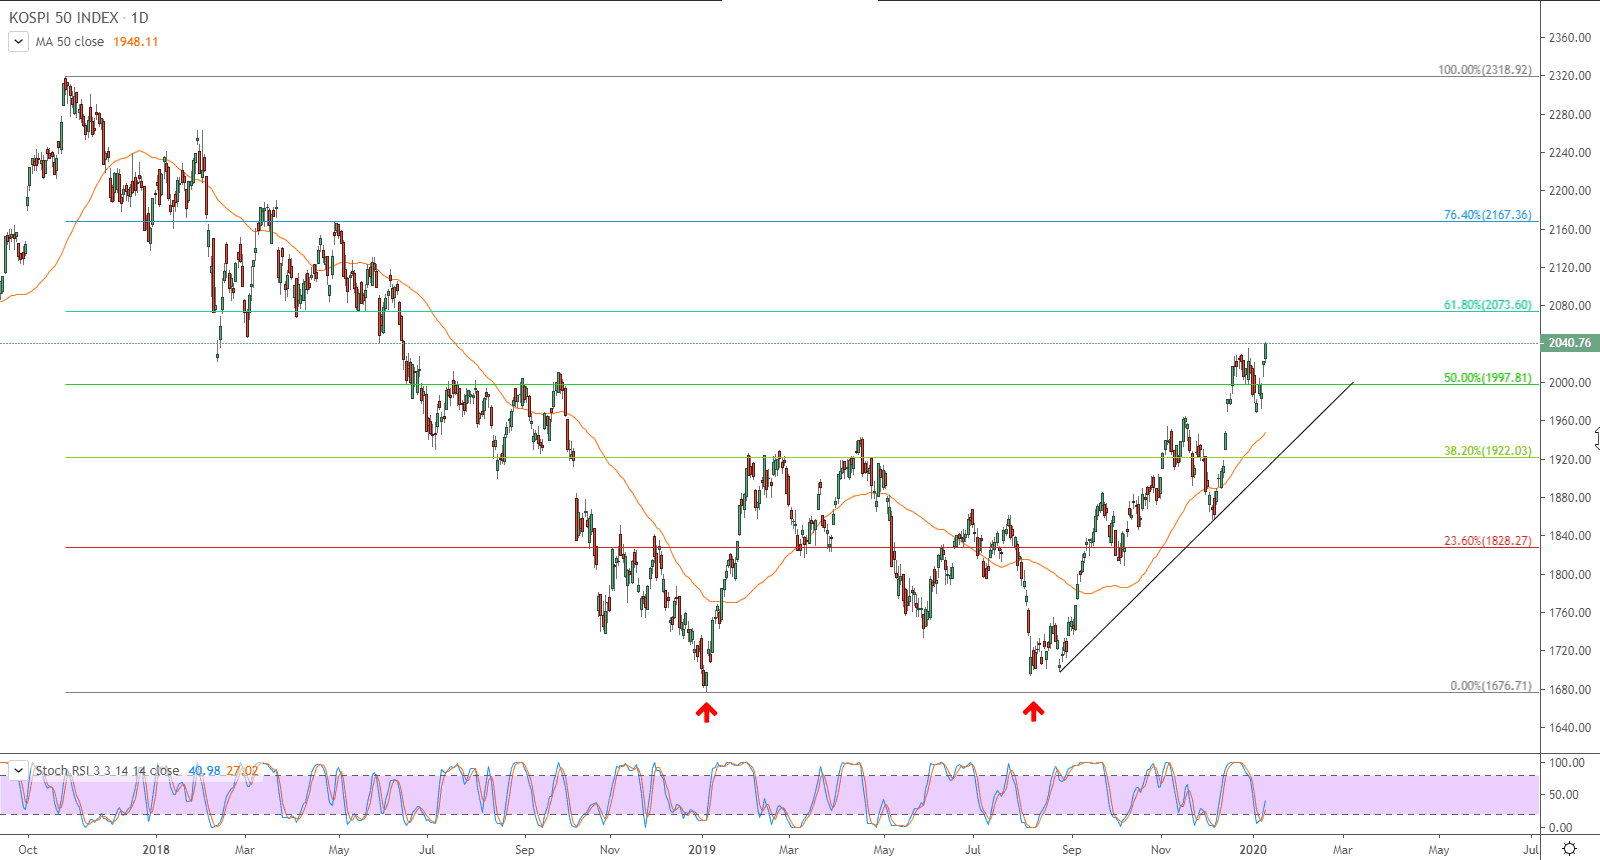
Task: Click the 2280.00 price axis label
Action: click(x=1570, y=115)
